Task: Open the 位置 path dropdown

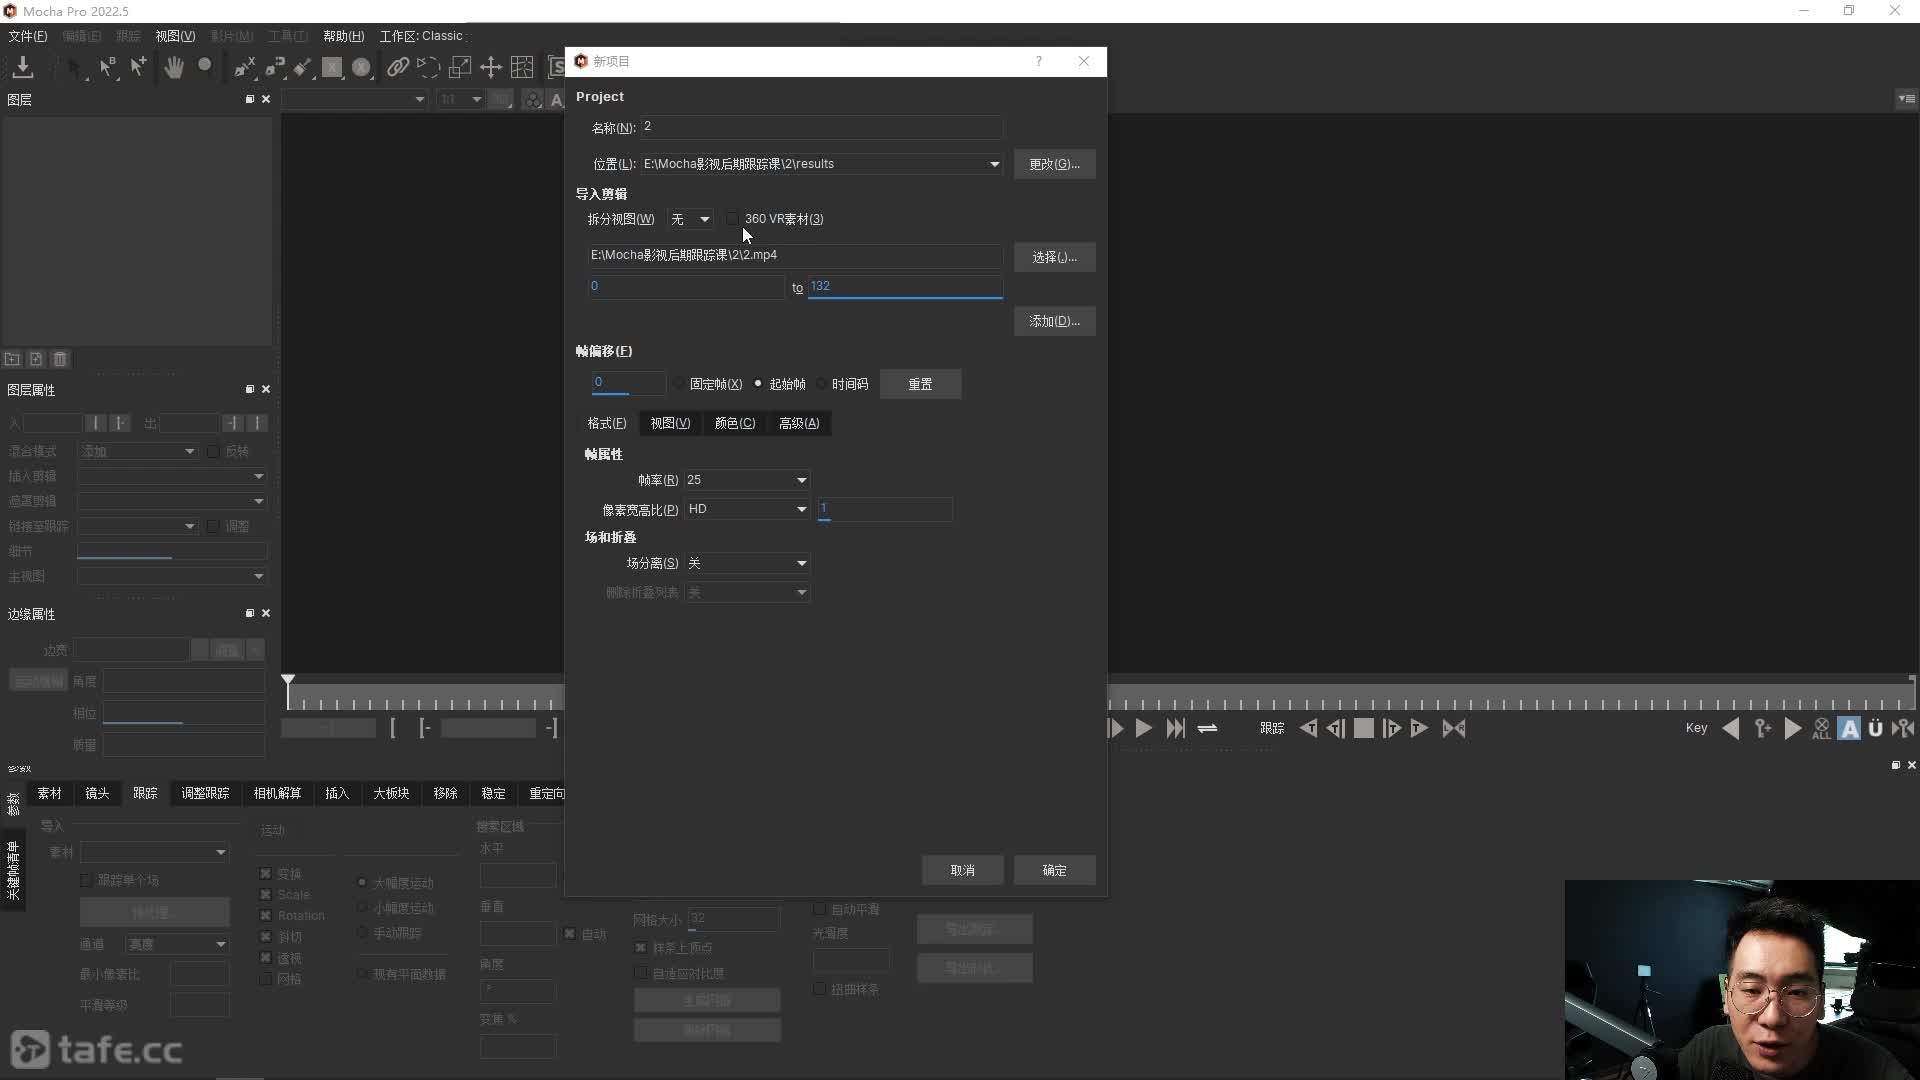Action: click(994, 164)
